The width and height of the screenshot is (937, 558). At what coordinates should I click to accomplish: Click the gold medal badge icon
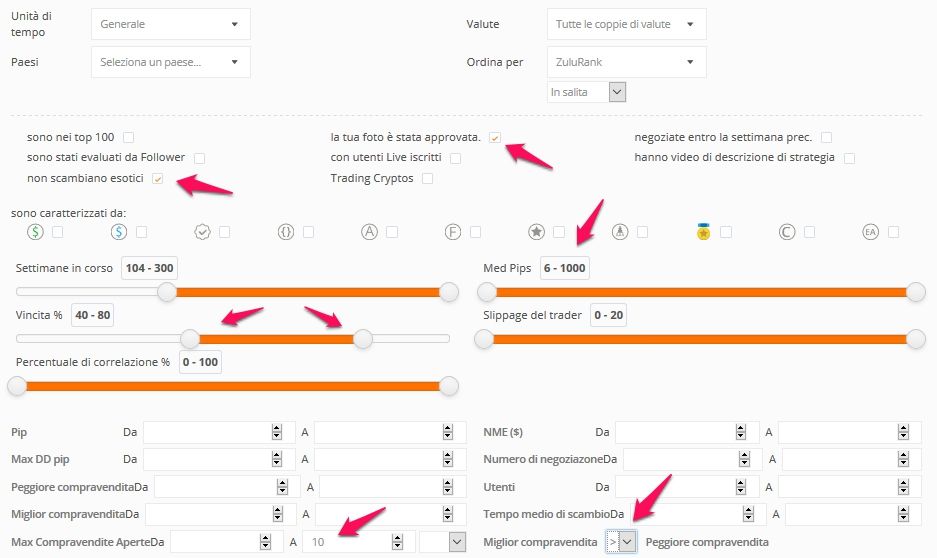703,232
